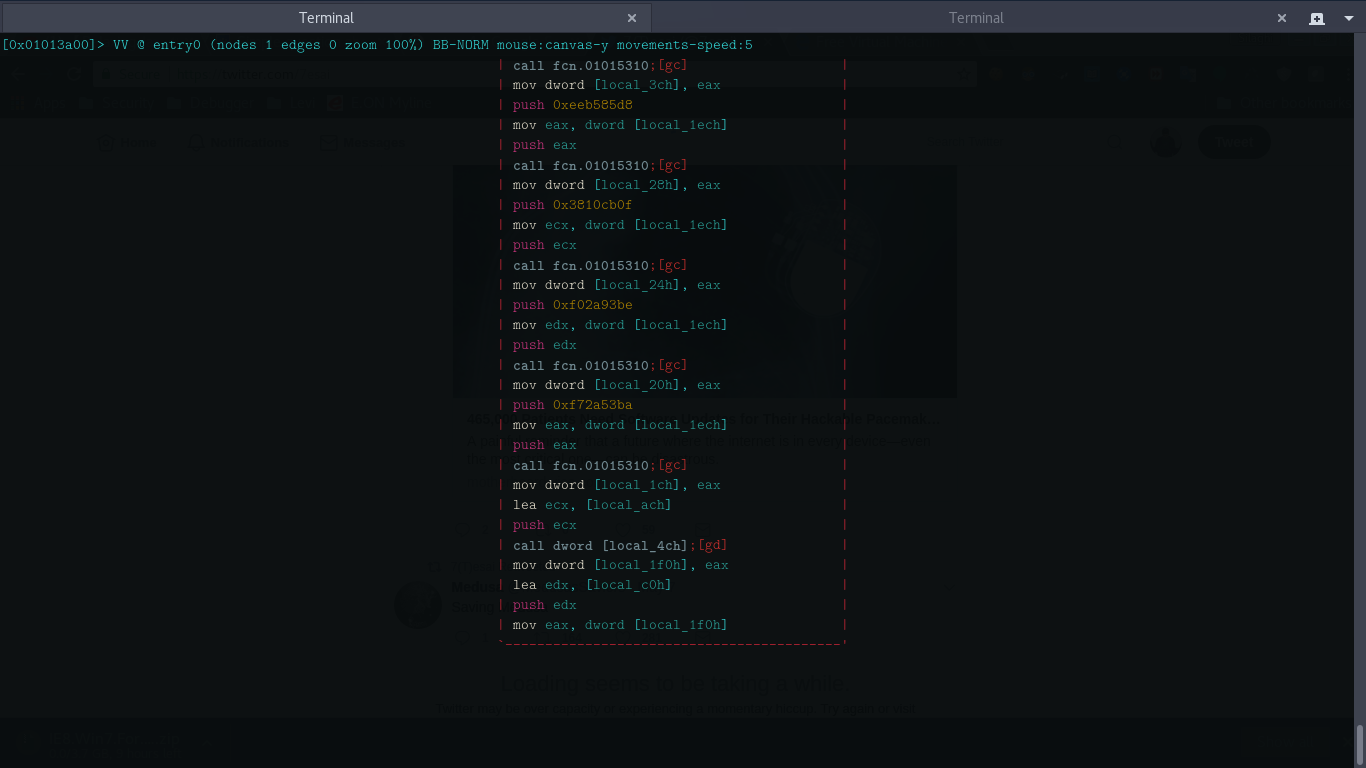Select line 'mov dword [local_1ch], eax'
The width and height of the screenshot is (1366, 768).
pyautogui.click(x=617, y=485)
